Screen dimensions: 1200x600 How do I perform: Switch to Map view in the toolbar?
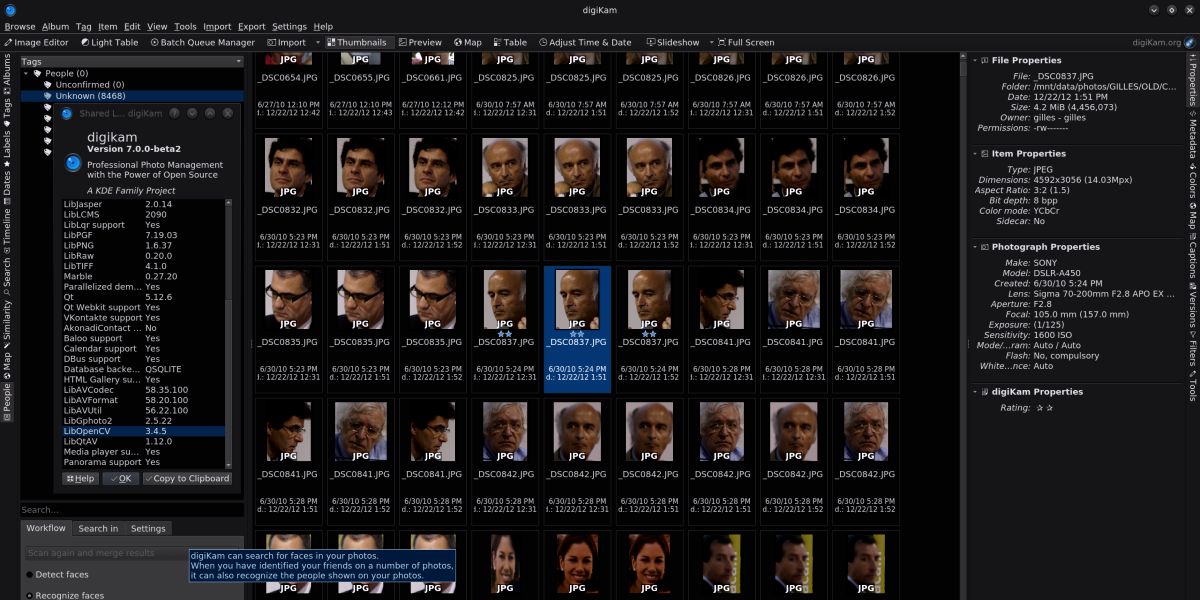pyautogui.click(x=467, y=43)
